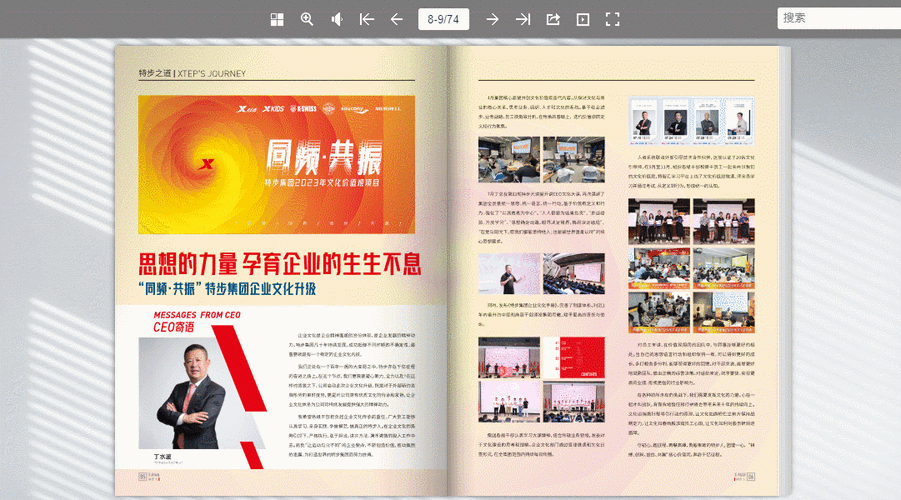Image resolution: width=901 pixels, height=500 pixels.
Task: Click the MESSAGES FROM CEO heading
Action: coord(197,315)
